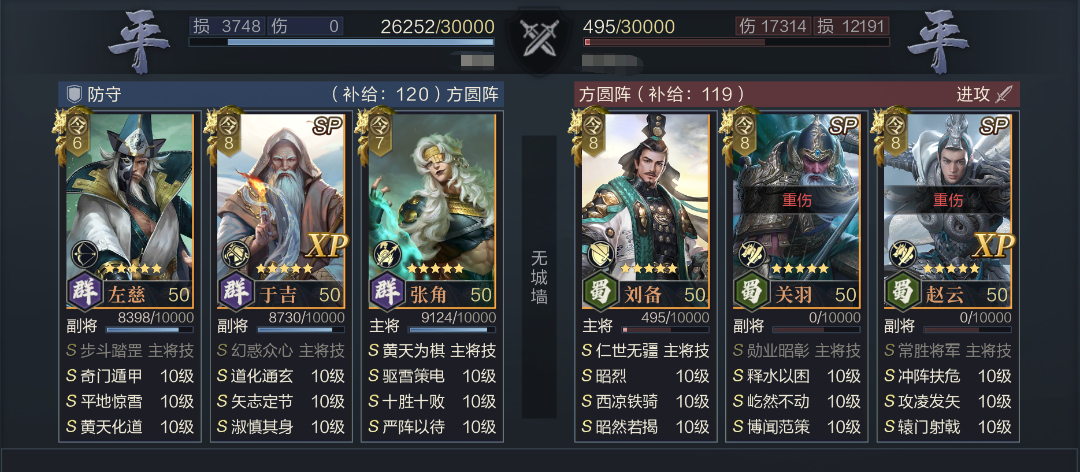
Task: Click the defender's 26252/30000 troop bar
Action: coord(342,41)
